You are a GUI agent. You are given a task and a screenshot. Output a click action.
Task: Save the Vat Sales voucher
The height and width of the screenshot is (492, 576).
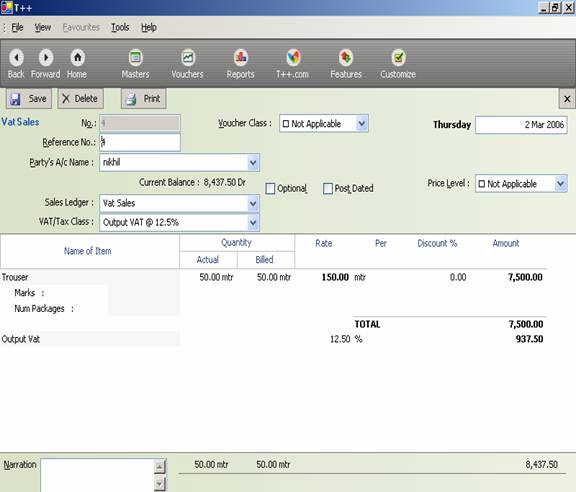click(x=29, y=98)
